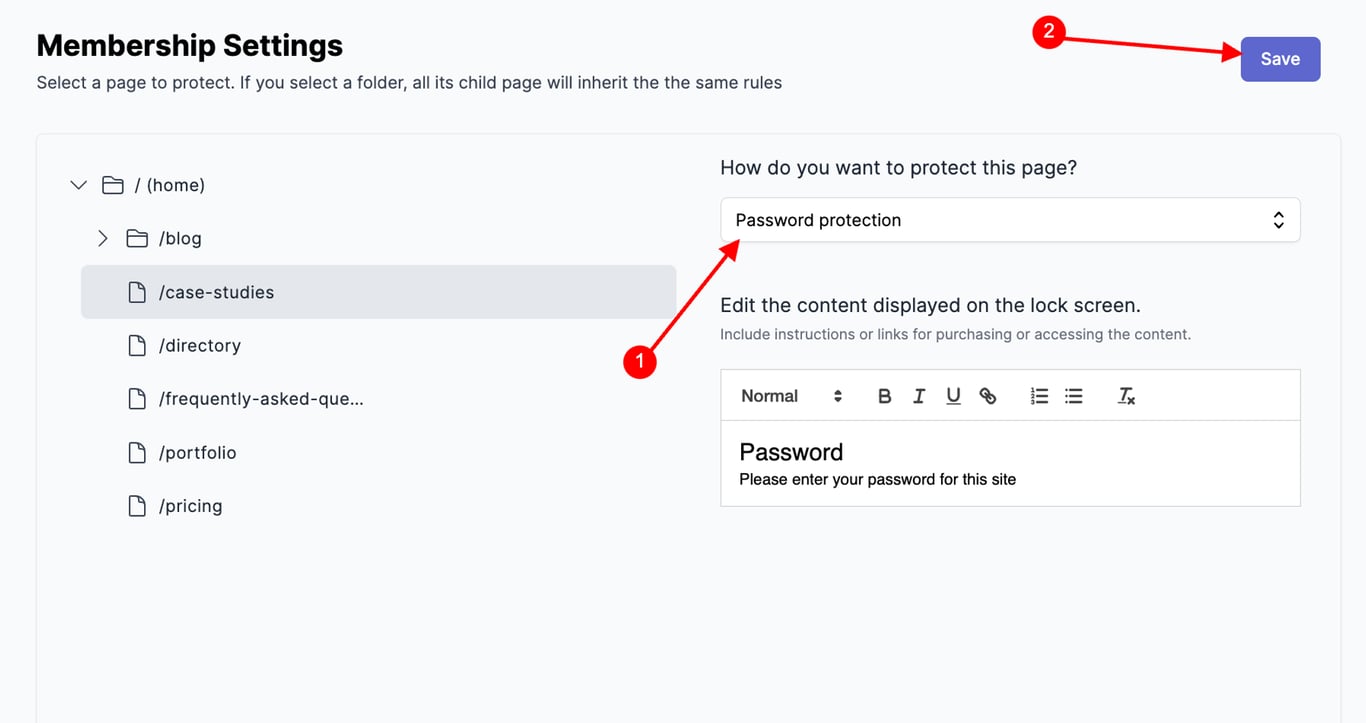Click the /blog folder icon
The width and height of the screenshot is (1366, 723).
click(x=137, y=239)
